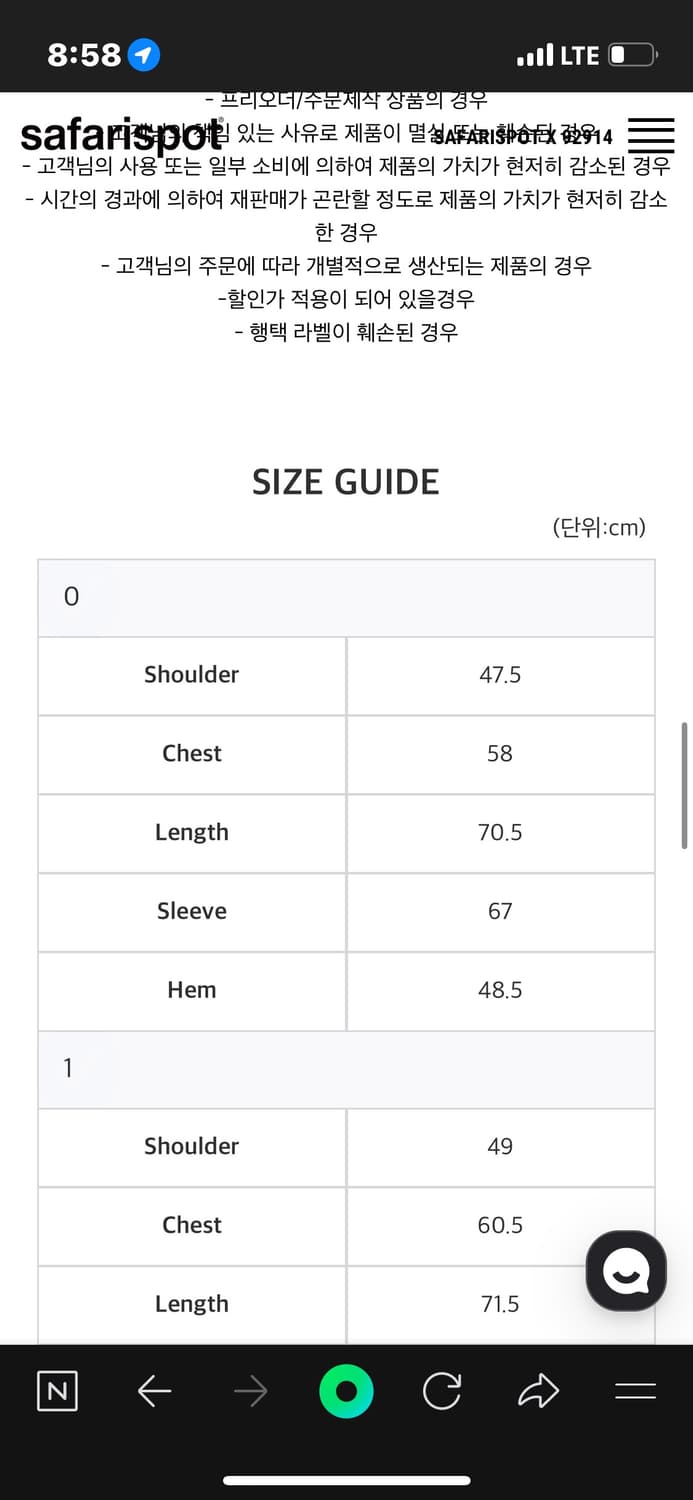This screenshot has width=693, height=1500.
Task: Open the site navigation hamburger menu
Action: tap(650, 135)
